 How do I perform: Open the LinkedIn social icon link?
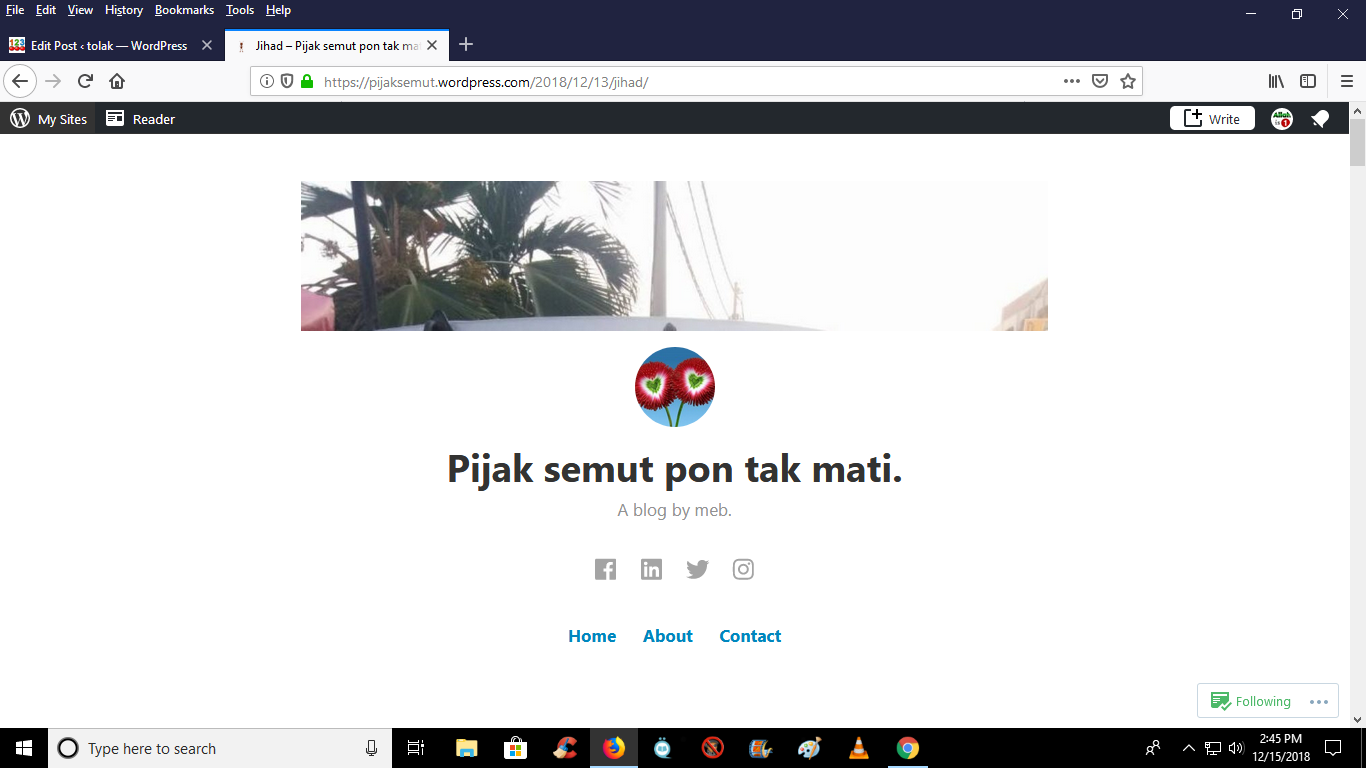(651, 570)
